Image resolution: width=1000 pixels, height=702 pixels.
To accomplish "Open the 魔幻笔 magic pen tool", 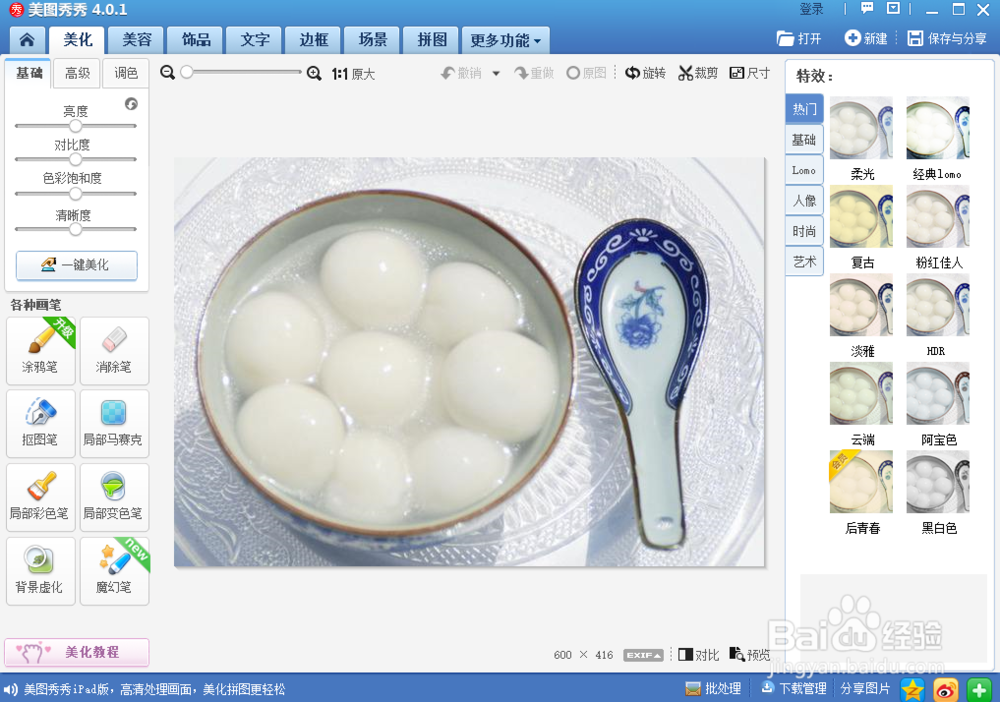I will 114,571.
